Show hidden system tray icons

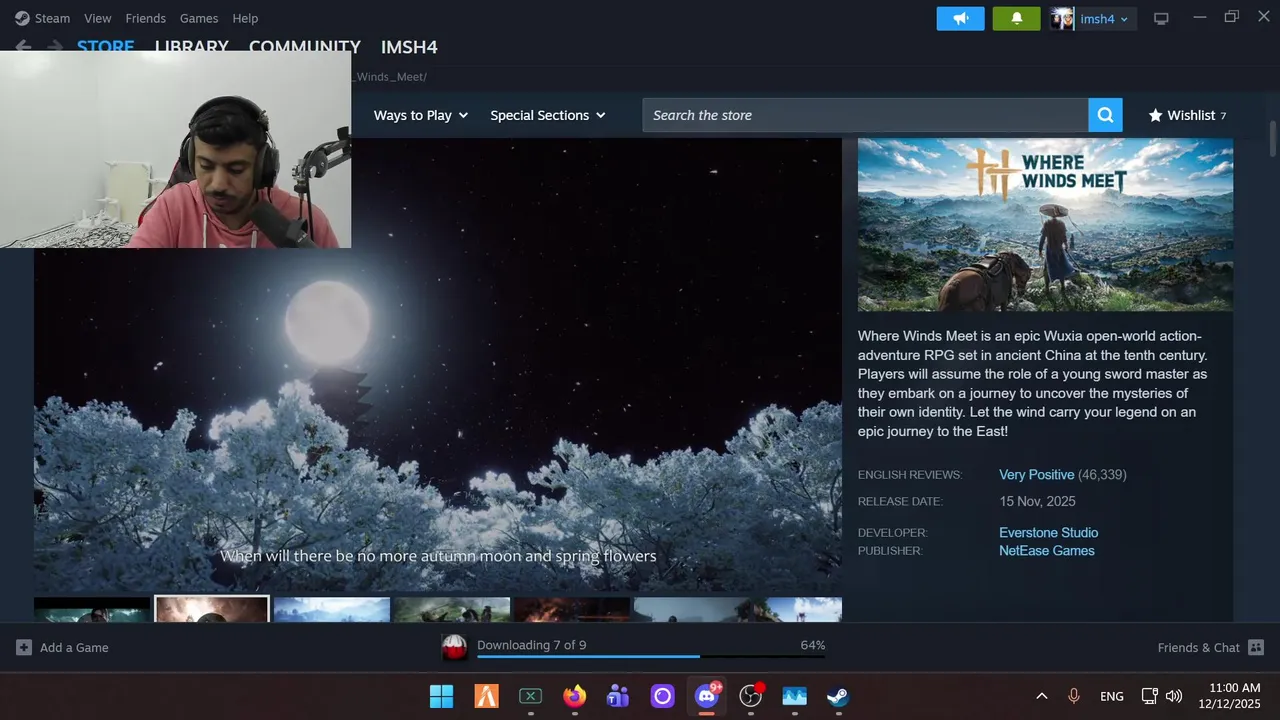1041,696
